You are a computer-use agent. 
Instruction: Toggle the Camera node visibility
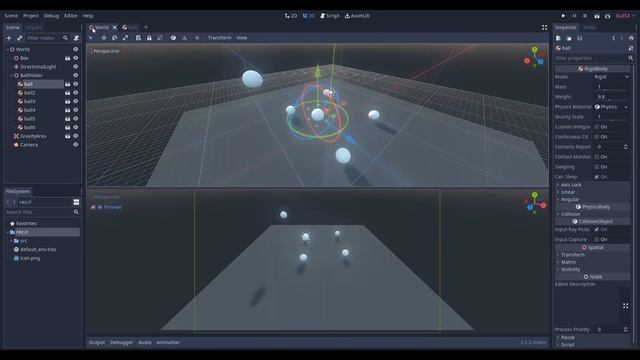[x=76, y=144]
